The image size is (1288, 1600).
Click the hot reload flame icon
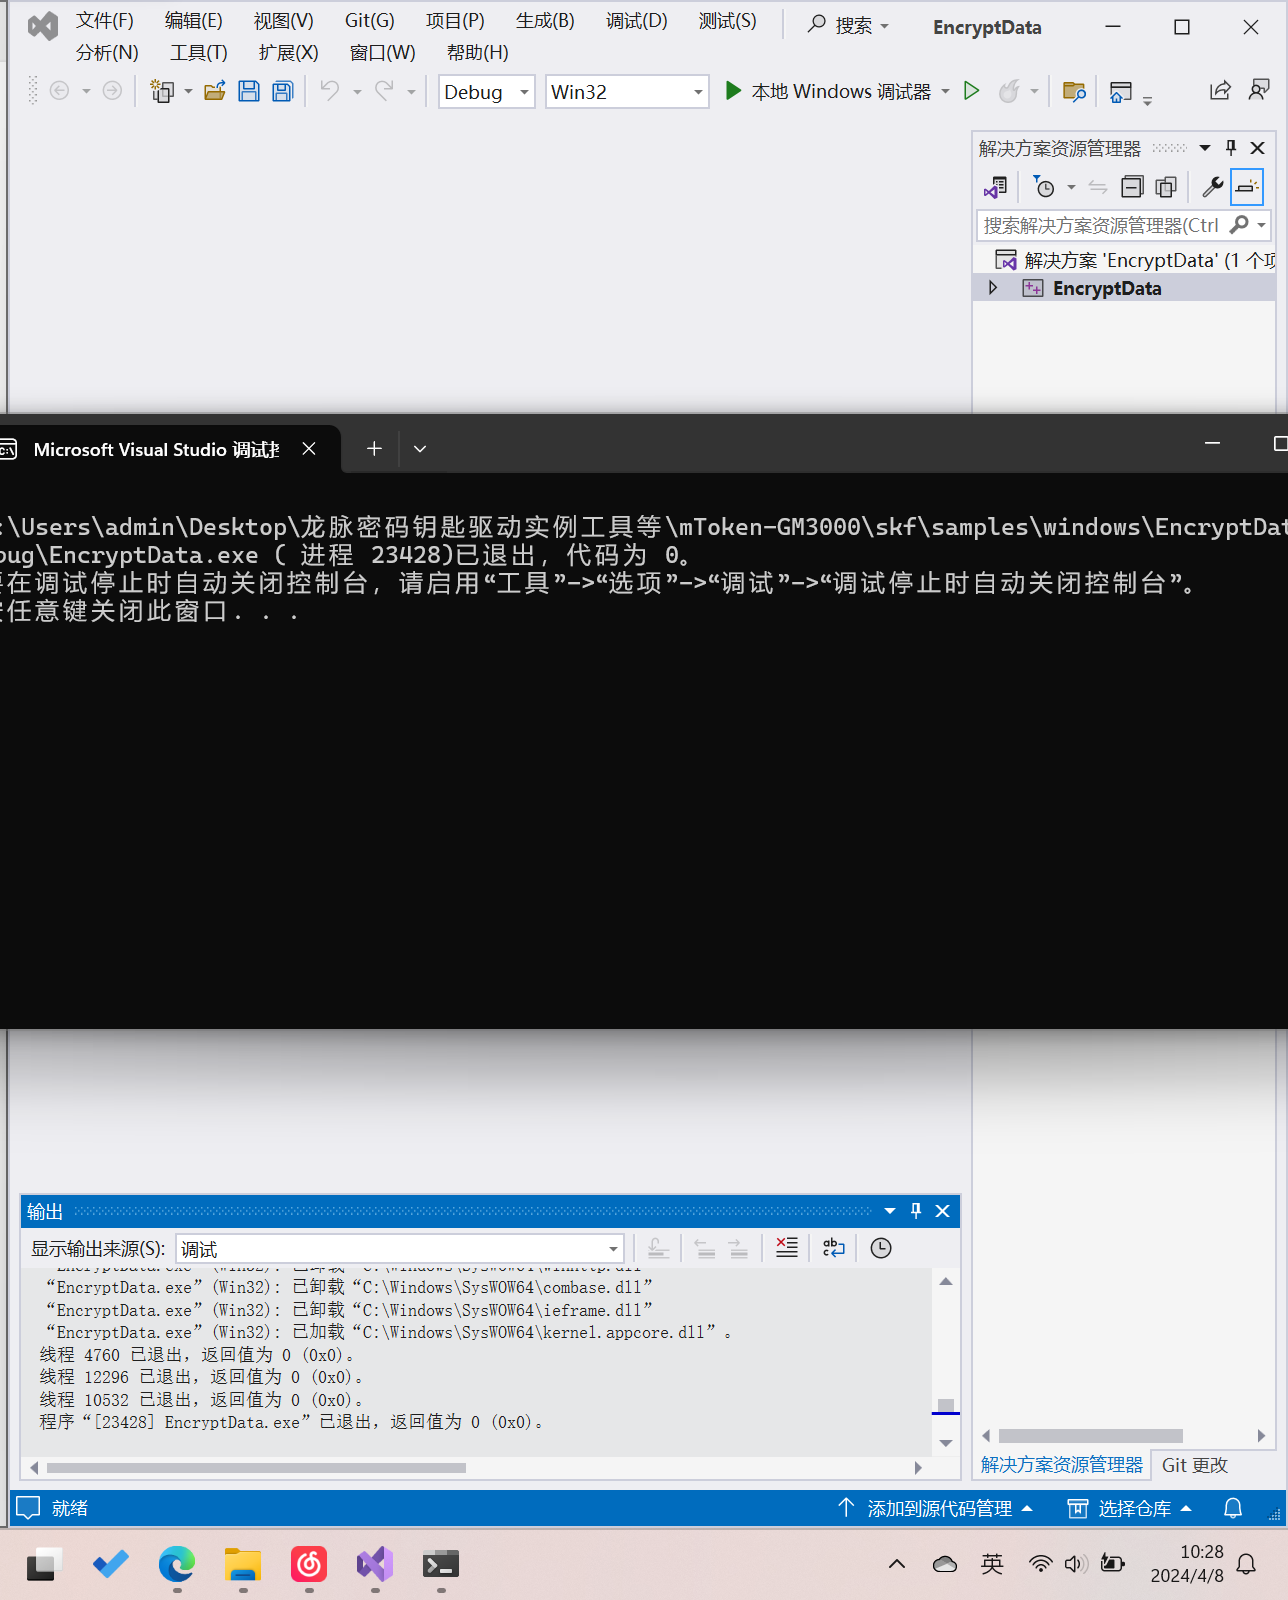tap(1010, 91)
